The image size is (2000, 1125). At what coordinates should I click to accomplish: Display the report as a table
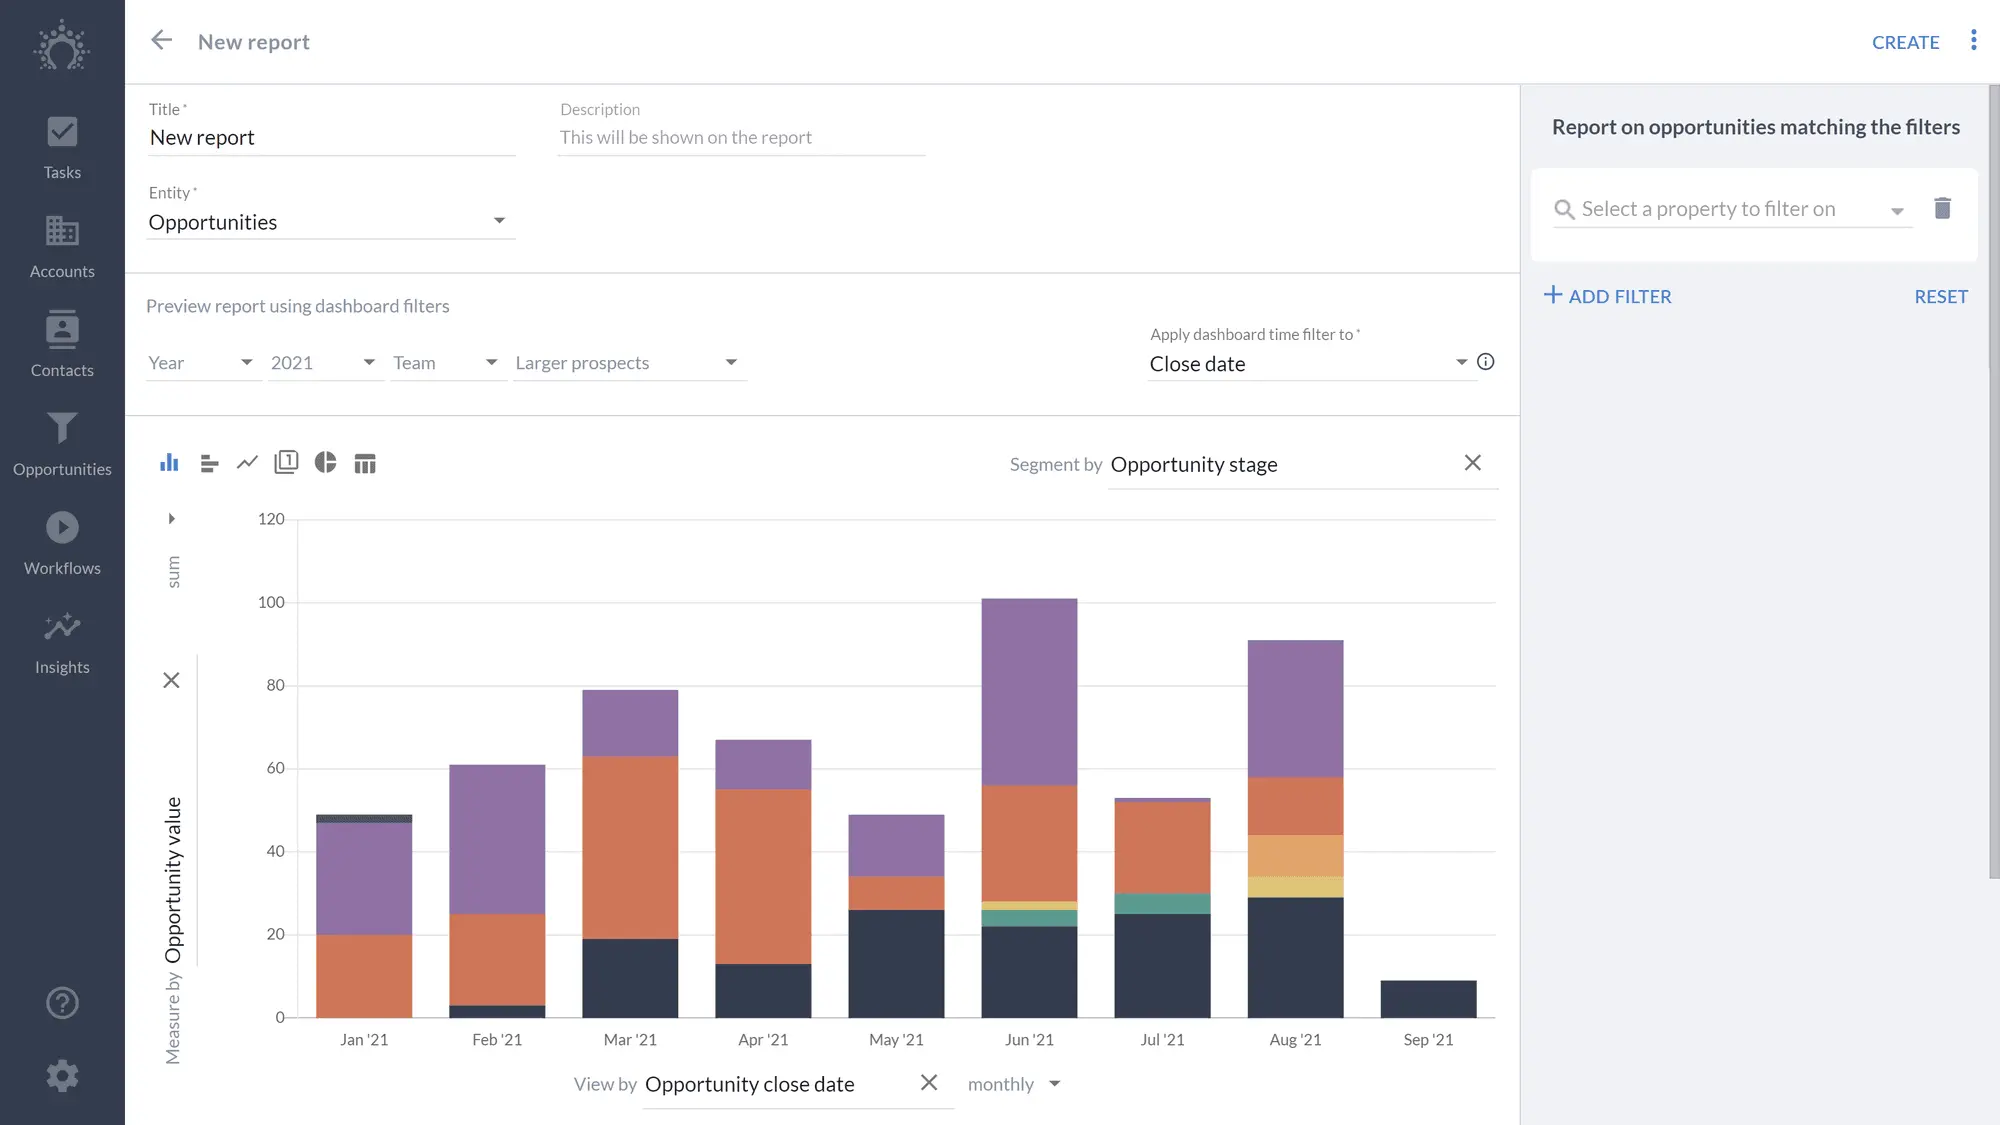[x=365, y=462]
